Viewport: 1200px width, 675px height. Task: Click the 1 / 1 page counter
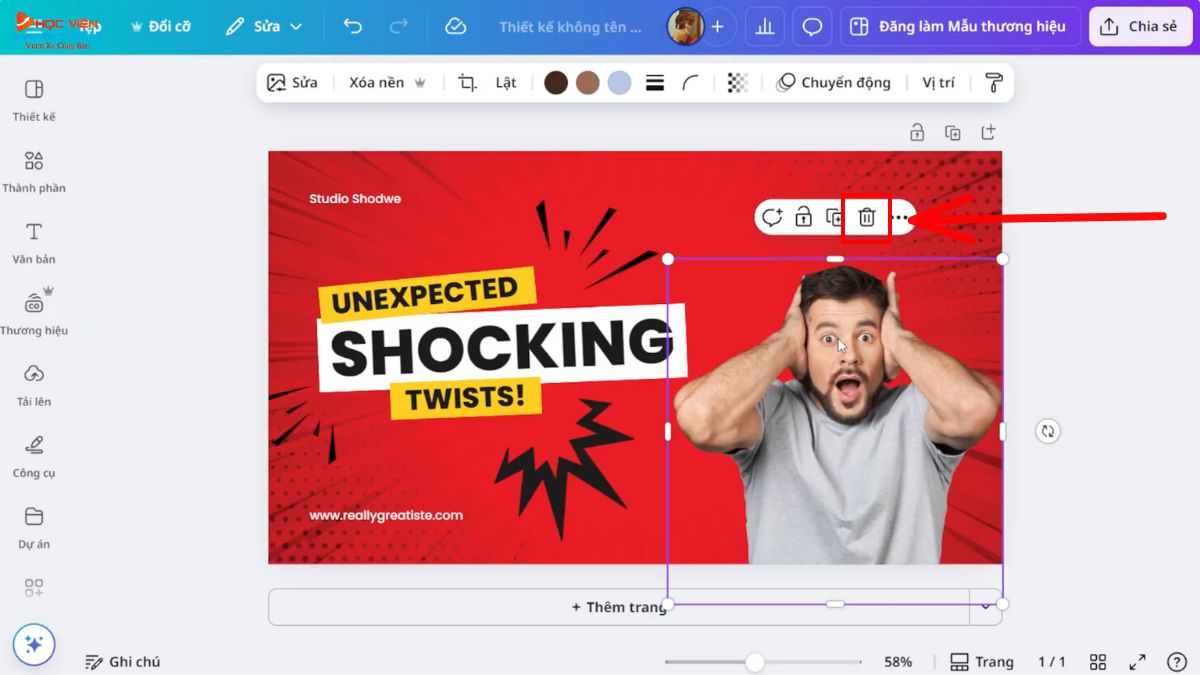coord(1052,662)
